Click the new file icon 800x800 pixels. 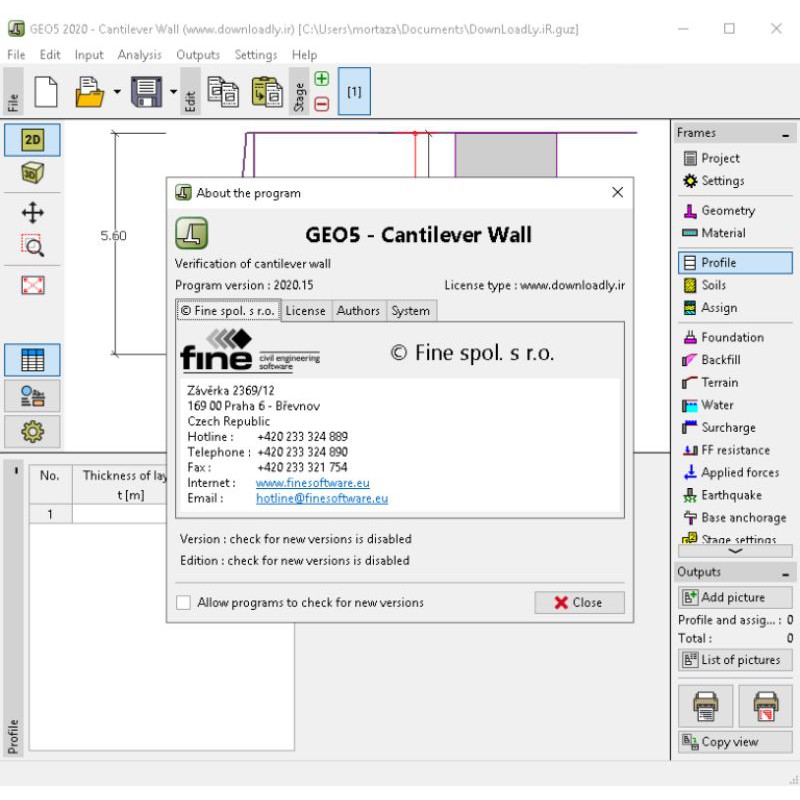click(46, 92)
